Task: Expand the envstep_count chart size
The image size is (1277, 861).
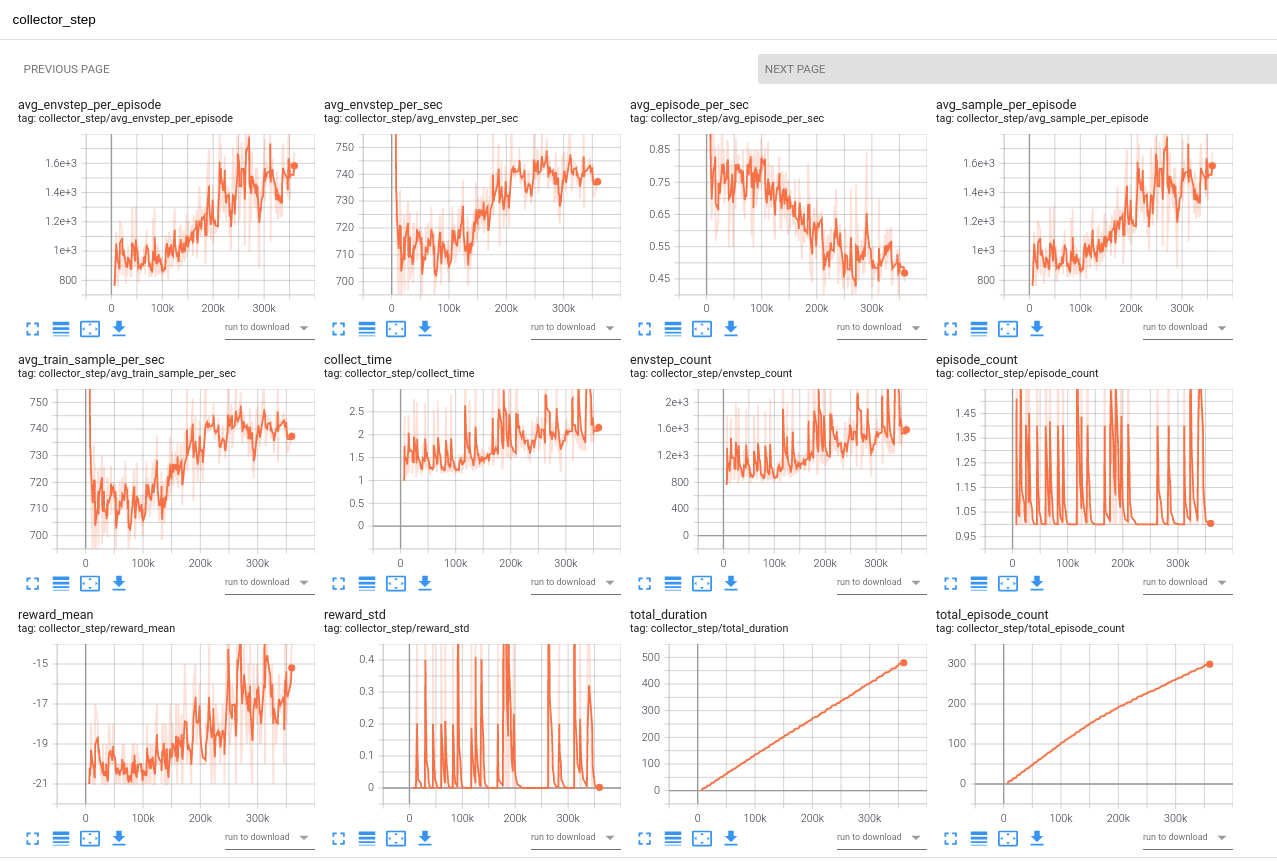Action: (644, 583)
